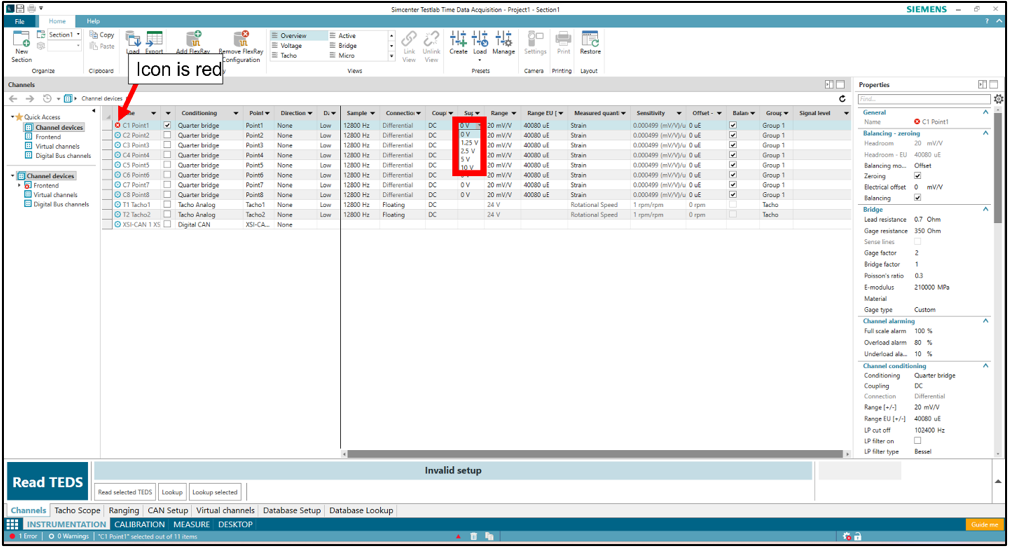Viewport: 1010px width, 547px height.
Task: Collapse the Channel alarming section
Action: [x=986, y=321]
